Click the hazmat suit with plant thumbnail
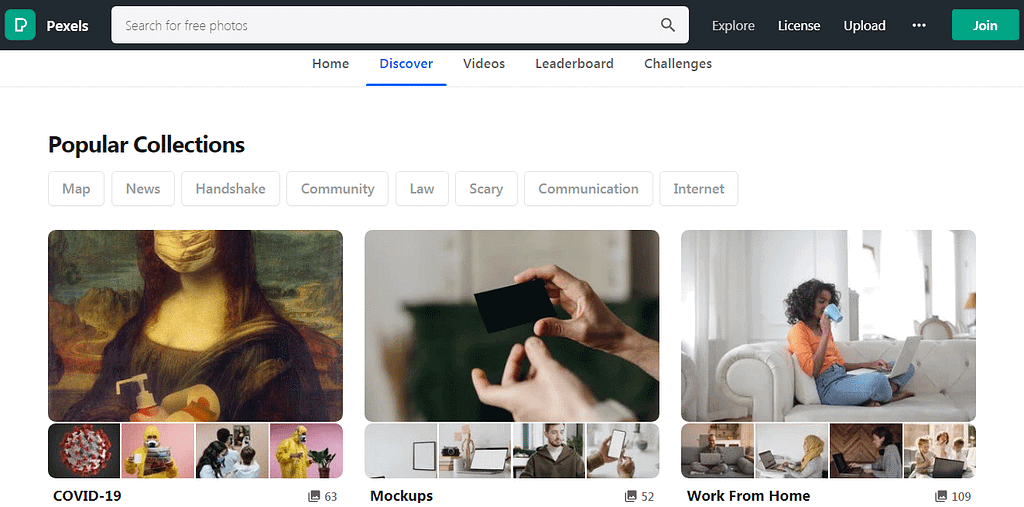This screenshot has height=507, width=1024. [x=306, y=451]
